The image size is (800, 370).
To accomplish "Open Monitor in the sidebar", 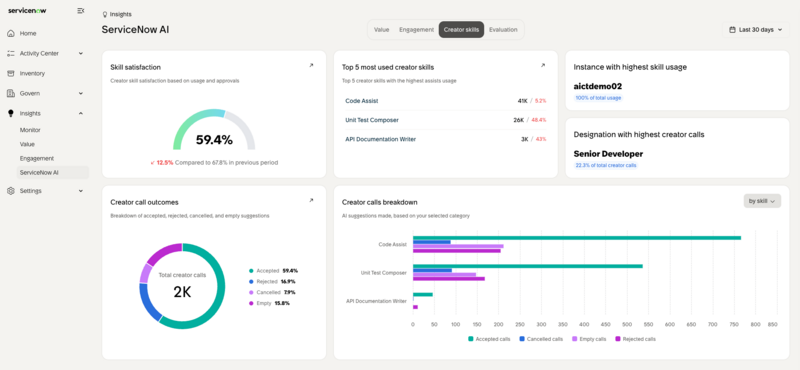I will pos(30,130).
